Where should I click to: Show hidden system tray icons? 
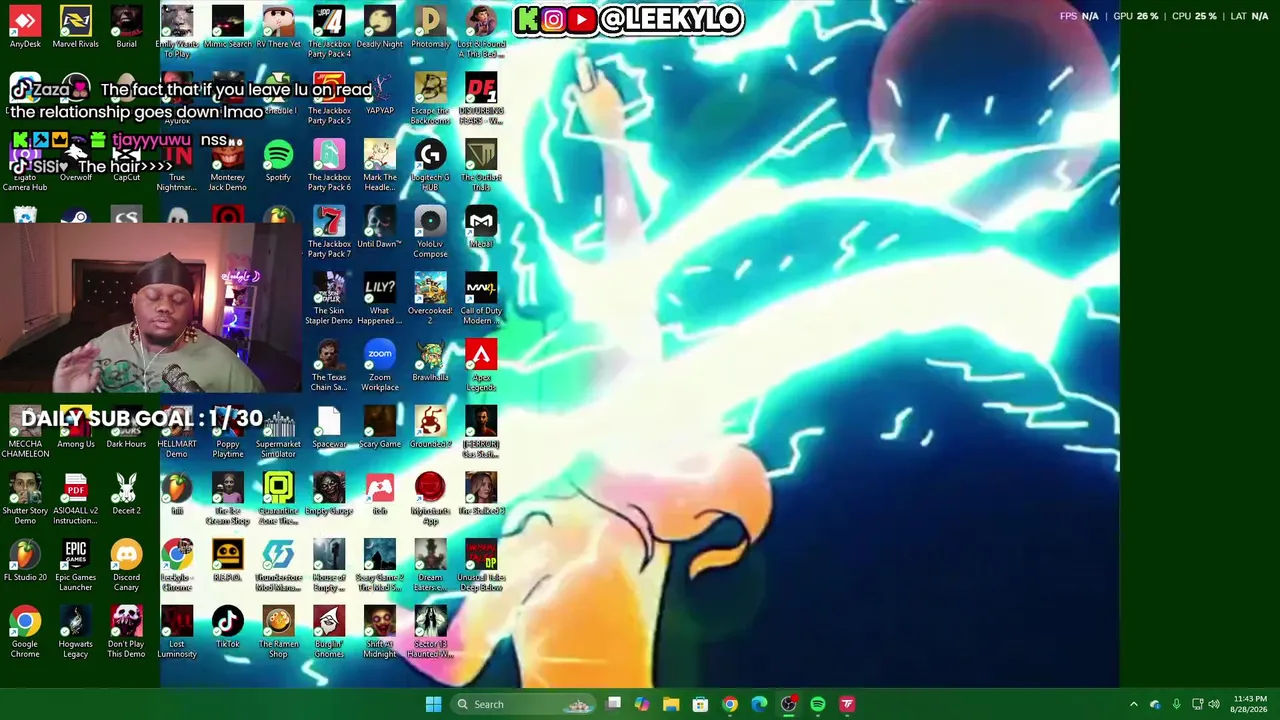click(x=1133, y=704)
